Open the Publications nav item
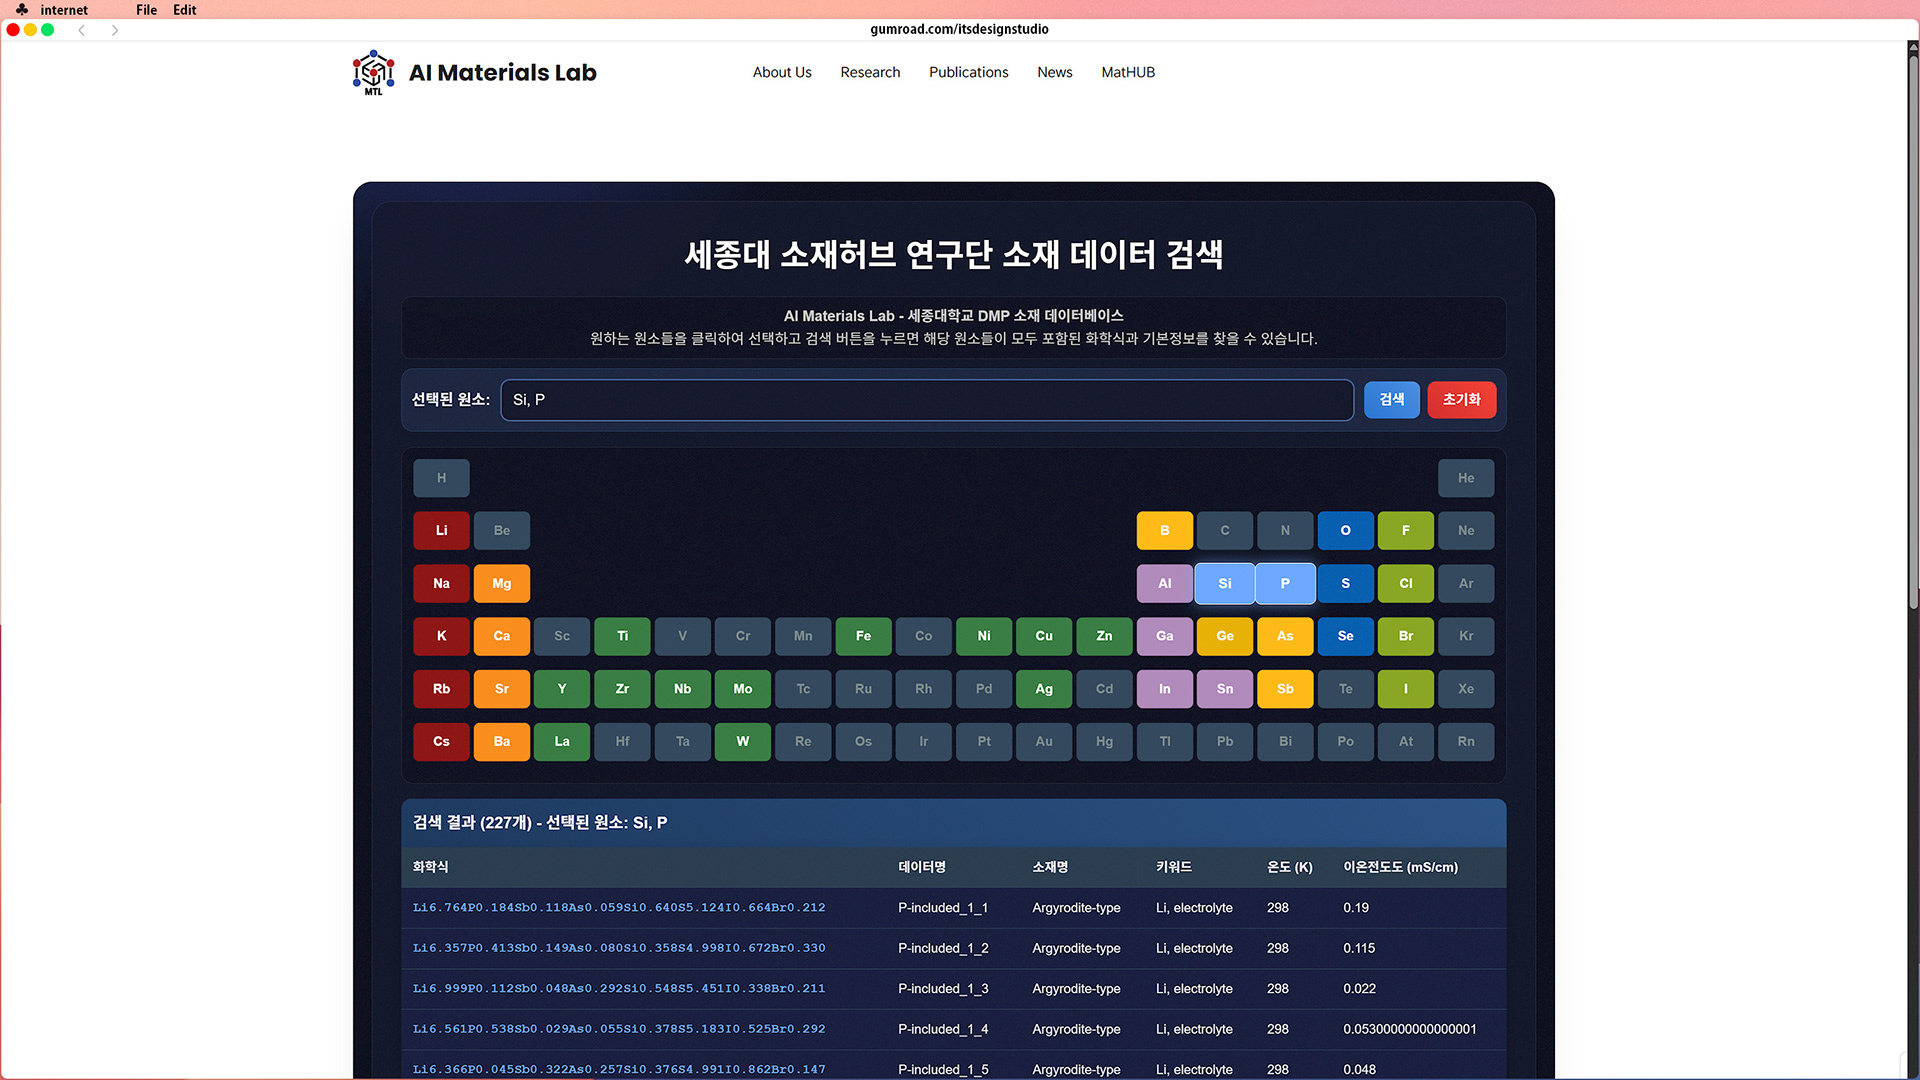Image resolution: width=1920 pixels, height=1080 pixels. (x=968, y=72)
